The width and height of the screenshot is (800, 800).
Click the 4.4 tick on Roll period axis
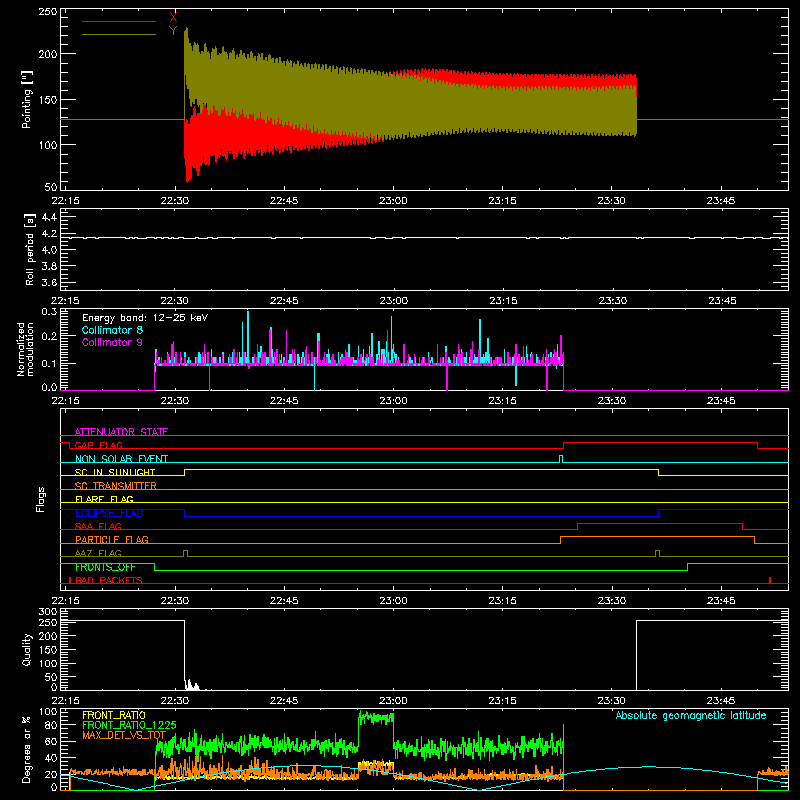[49, 217]
